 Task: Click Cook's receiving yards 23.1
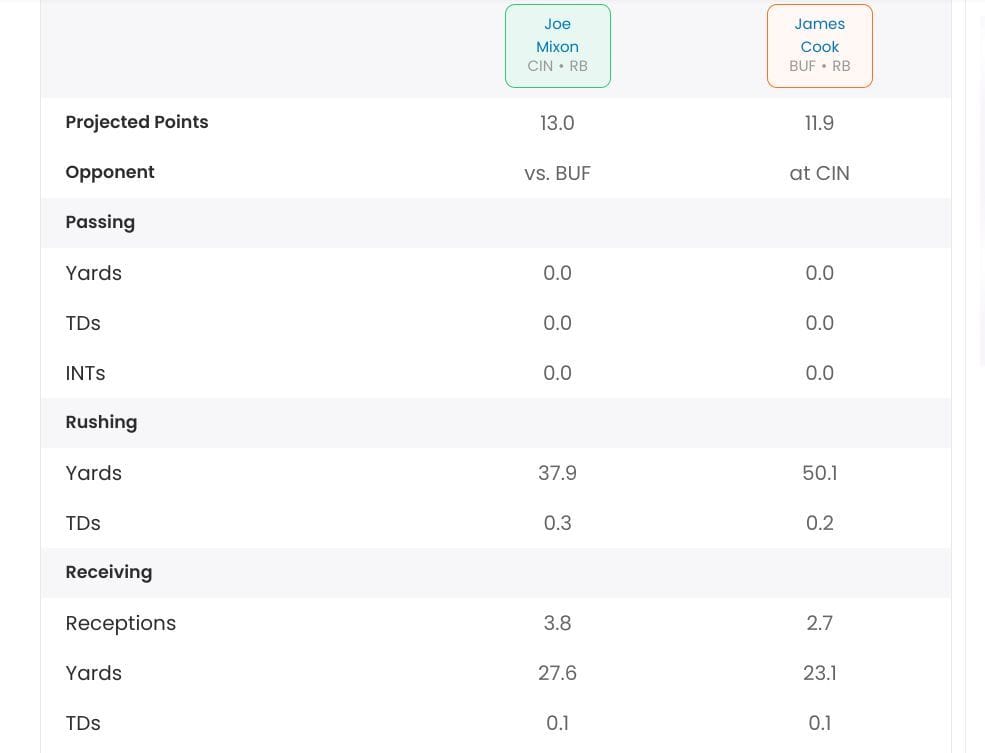[819, 673]
